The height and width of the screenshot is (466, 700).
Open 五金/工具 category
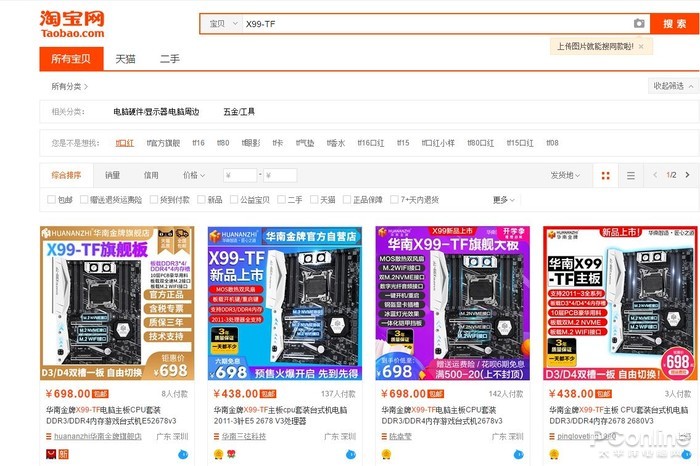[239, 112]
